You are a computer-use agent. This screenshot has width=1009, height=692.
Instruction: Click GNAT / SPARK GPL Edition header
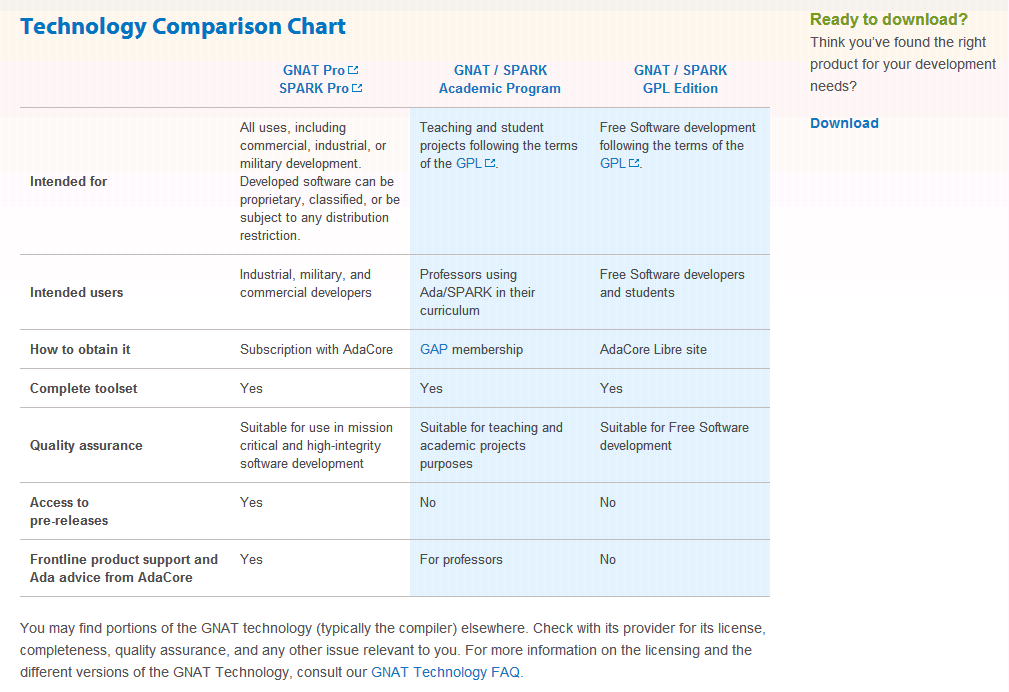(x=680, y=79)
